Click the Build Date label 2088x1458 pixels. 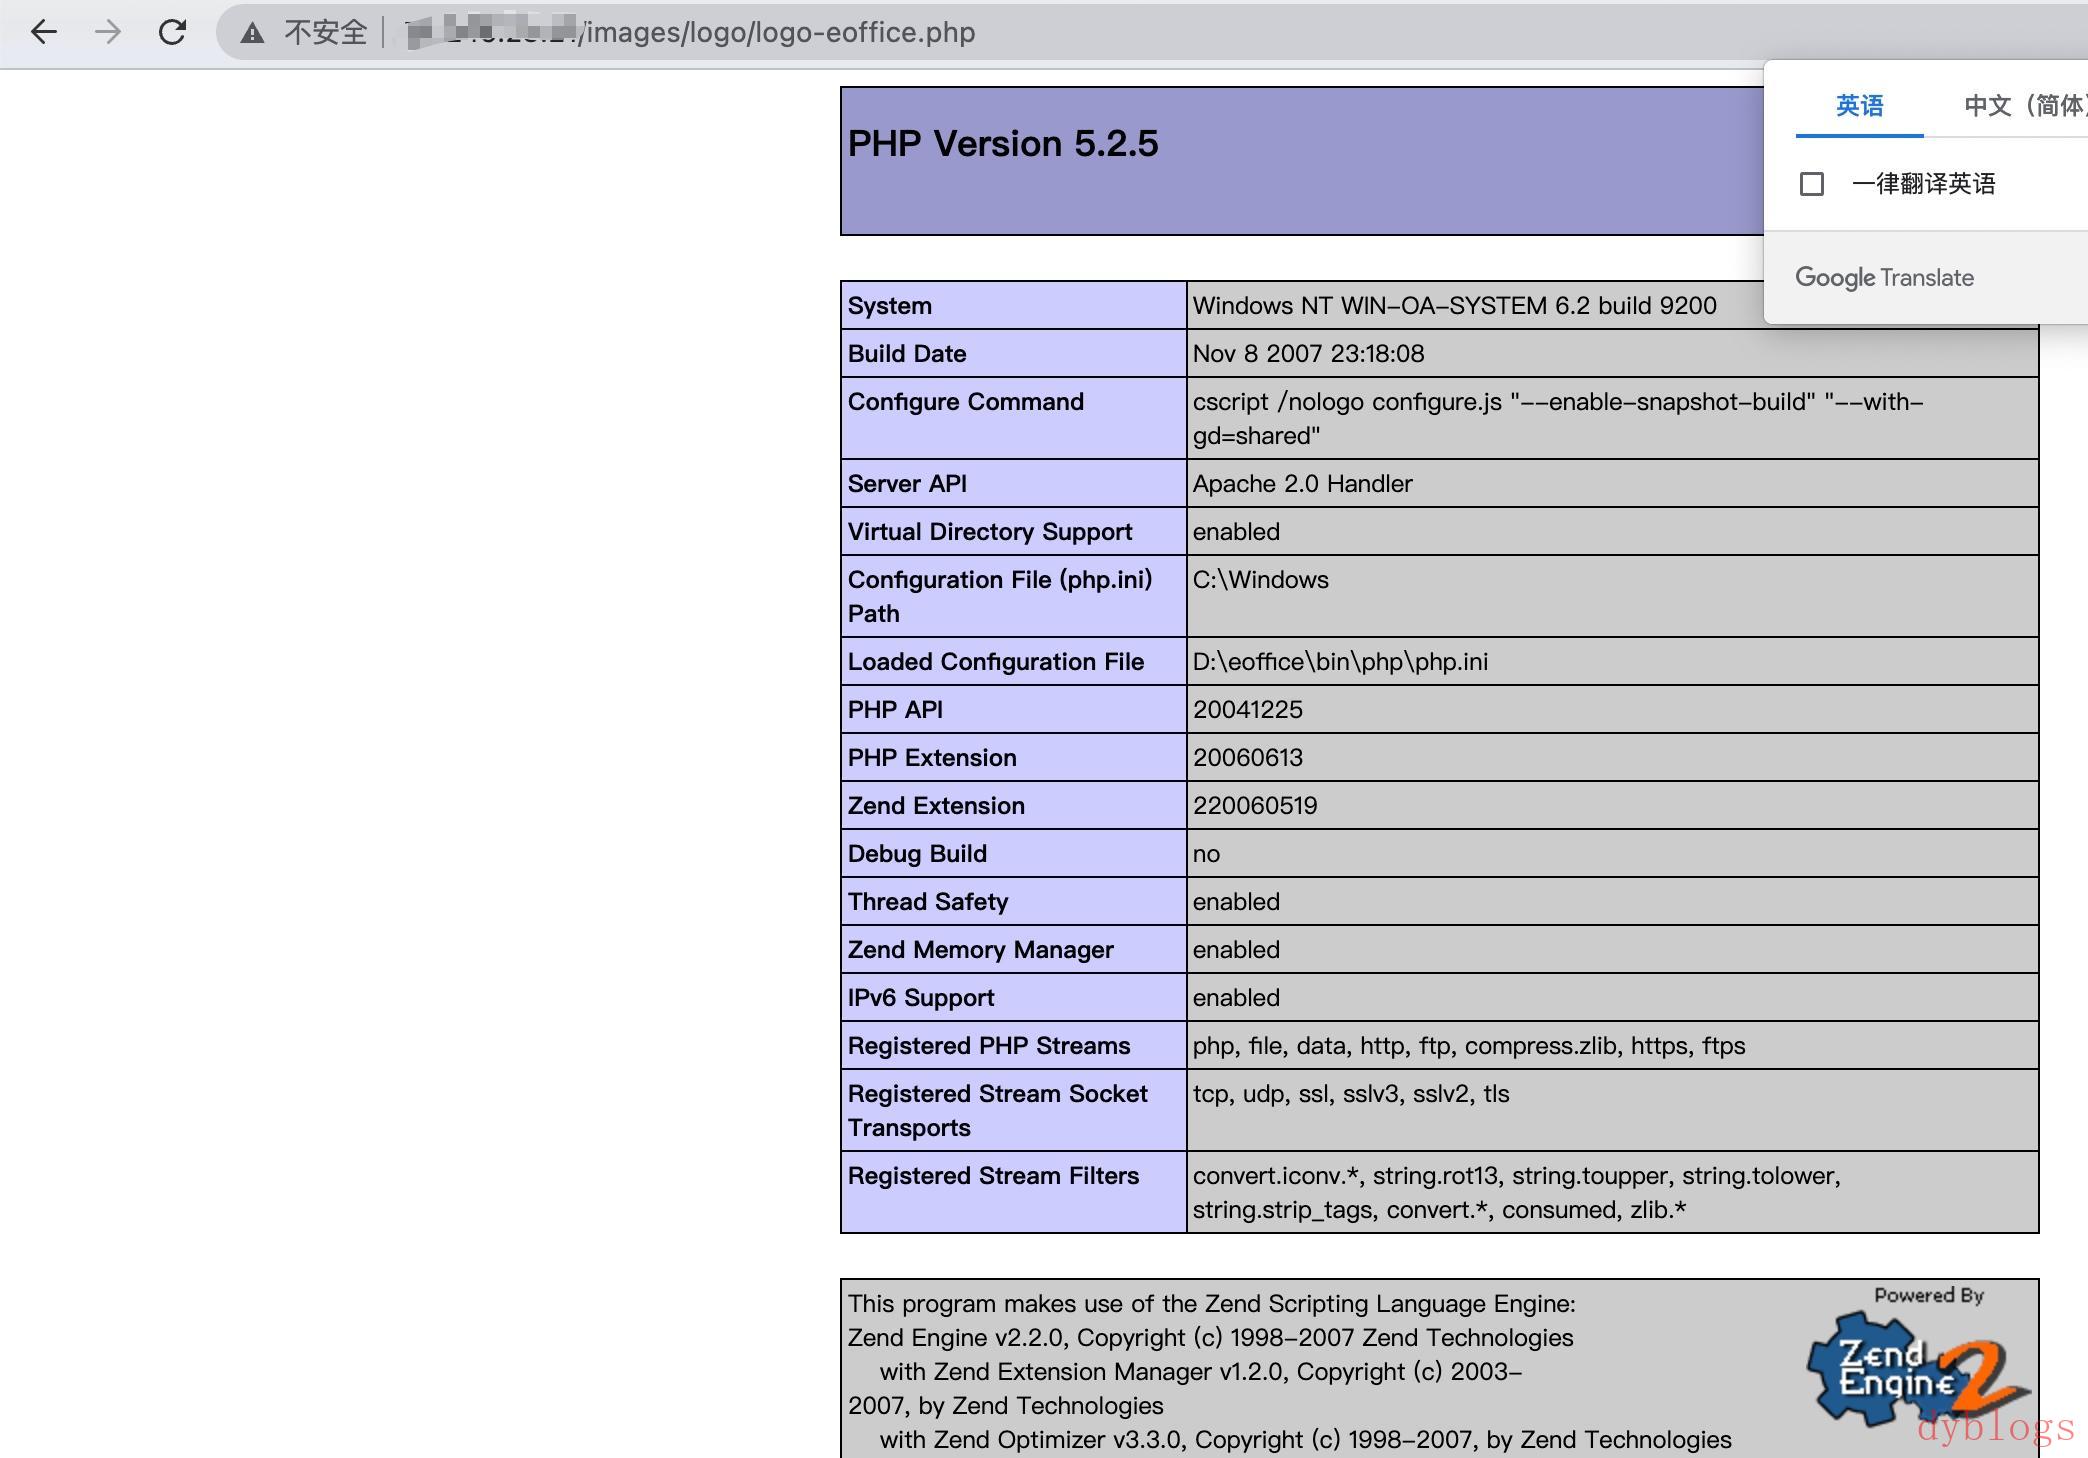point(907,354)
